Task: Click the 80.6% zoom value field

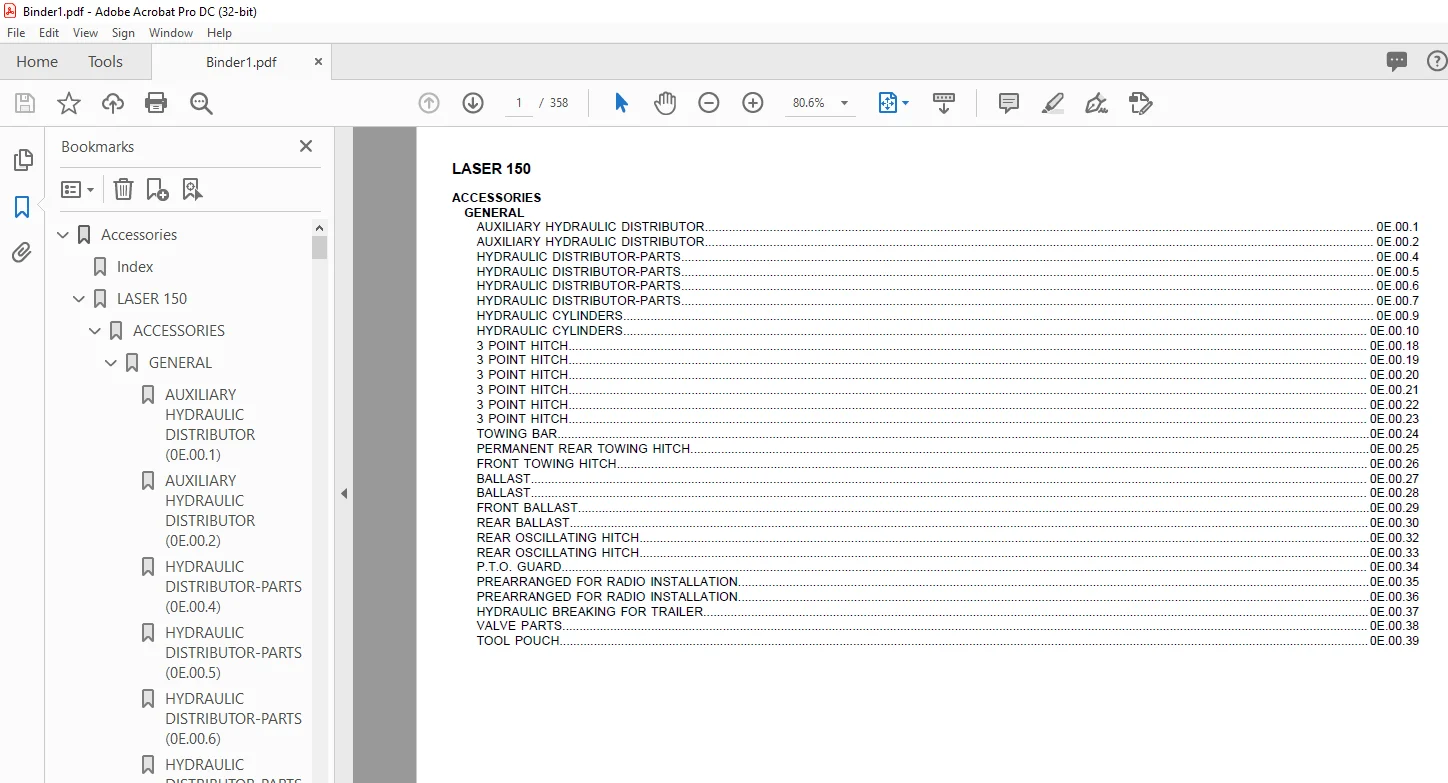Action: click(x=809, y=103)
